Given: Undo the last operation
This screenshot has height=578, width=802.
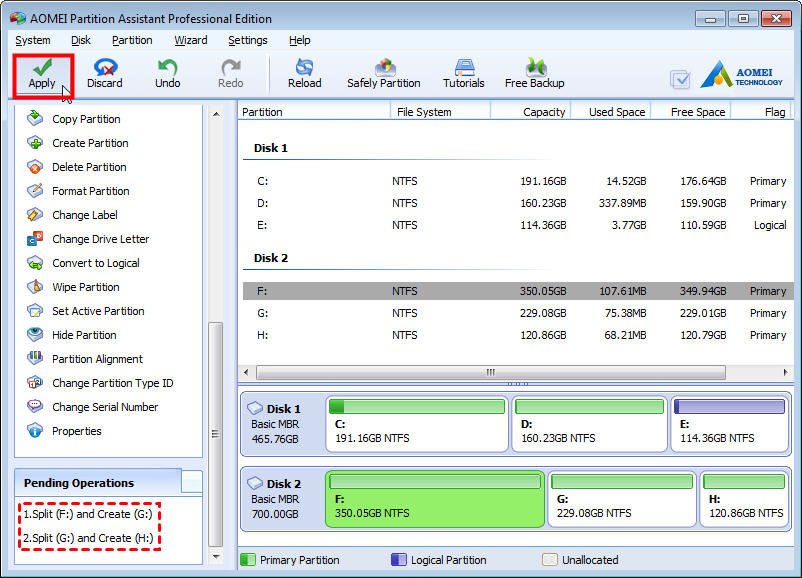Looking at the screenshot, I should pos(168,75).
